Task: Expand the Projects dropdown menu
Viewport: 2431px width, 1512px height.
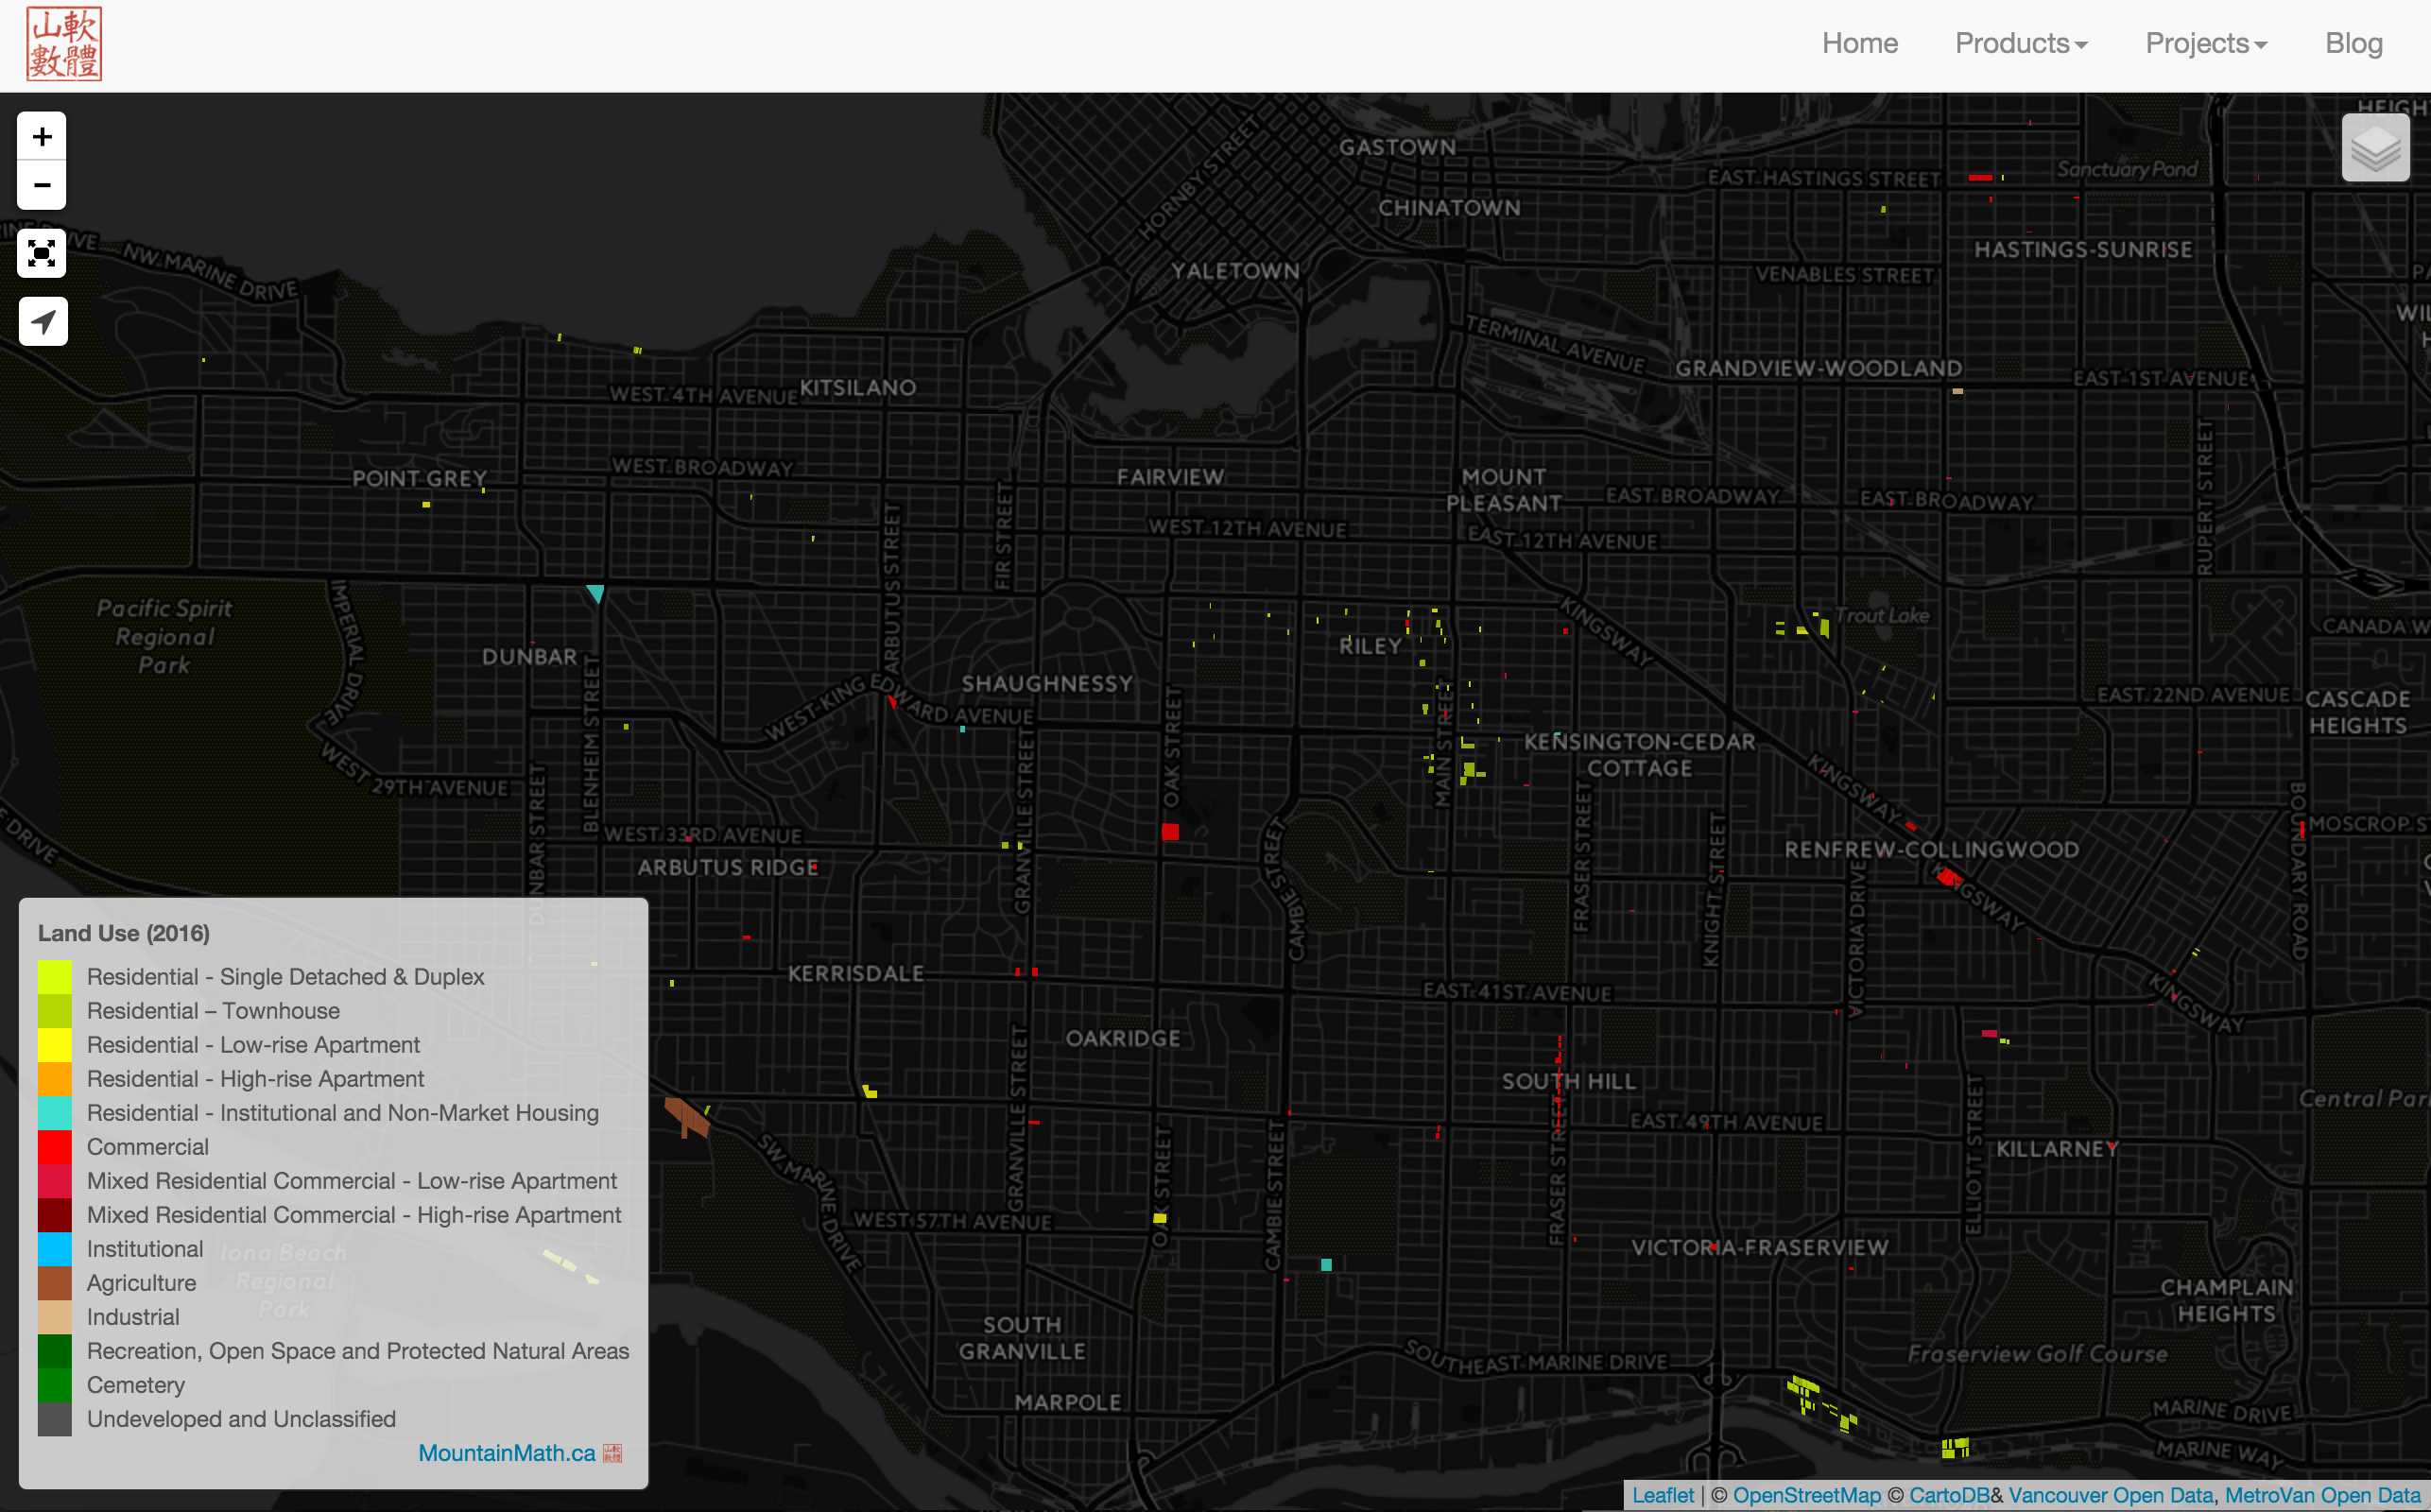Action: (x=2206, y=44)
